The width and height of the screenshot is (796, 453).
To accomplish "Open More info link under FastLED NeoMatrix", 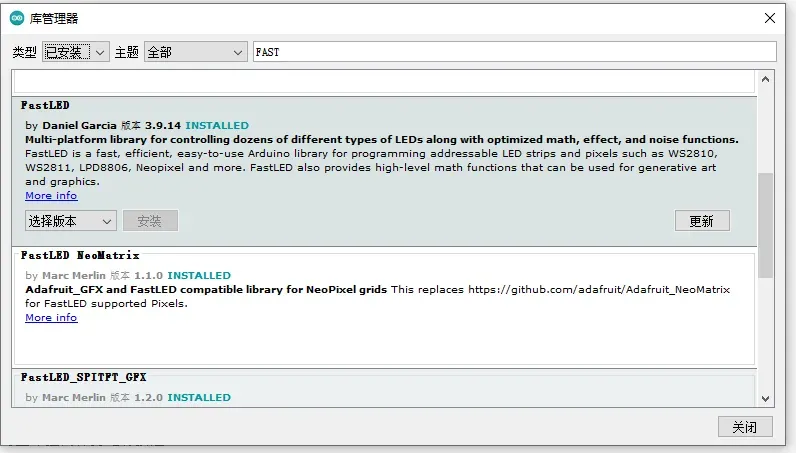I will coord(51,318).
